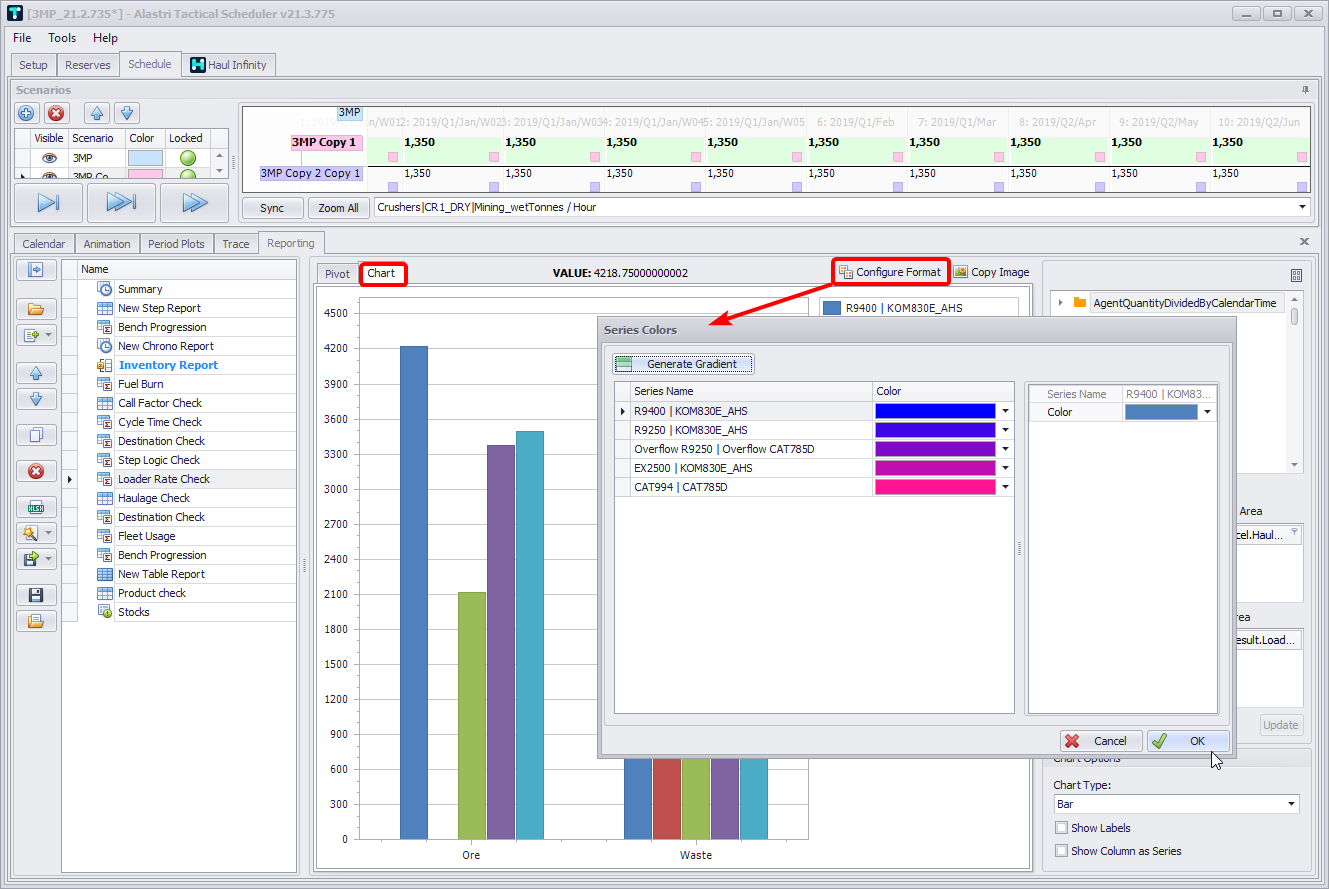Open the Chart Type dropdown
The image size is (1329, 889).
point(1291,804)
